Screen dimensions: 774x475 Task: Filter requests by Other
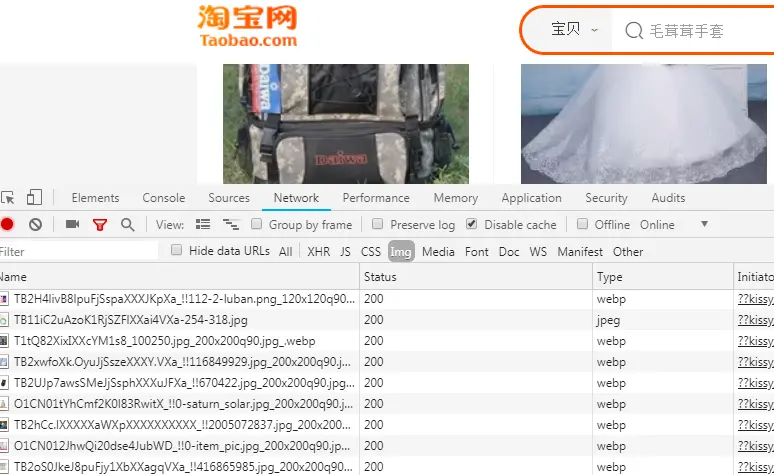pos(628,252)
